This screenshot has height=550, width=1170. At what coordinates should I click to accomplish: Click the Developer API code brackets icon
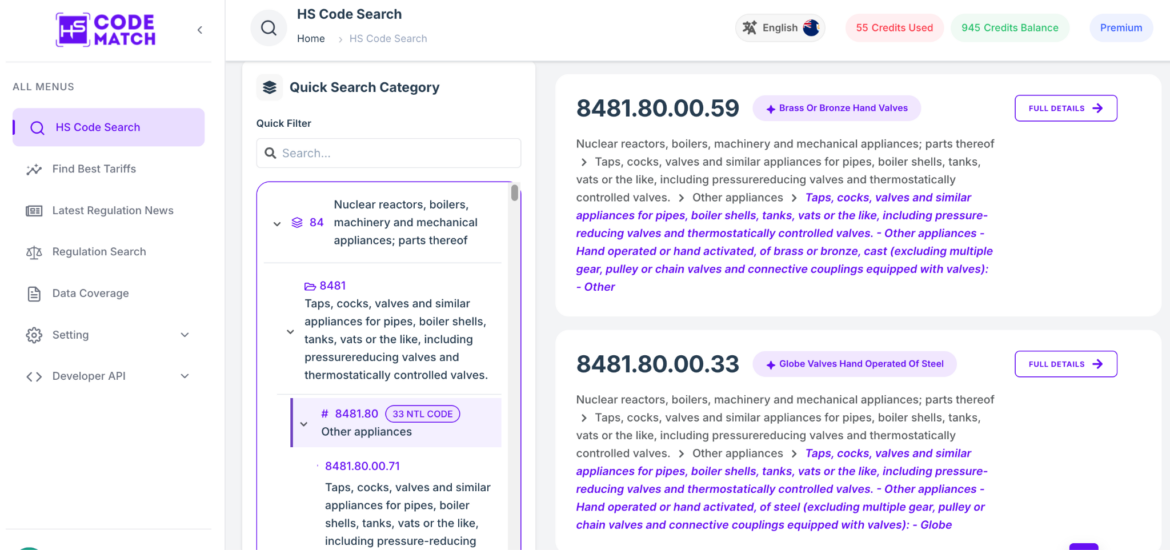pos(34,377)
